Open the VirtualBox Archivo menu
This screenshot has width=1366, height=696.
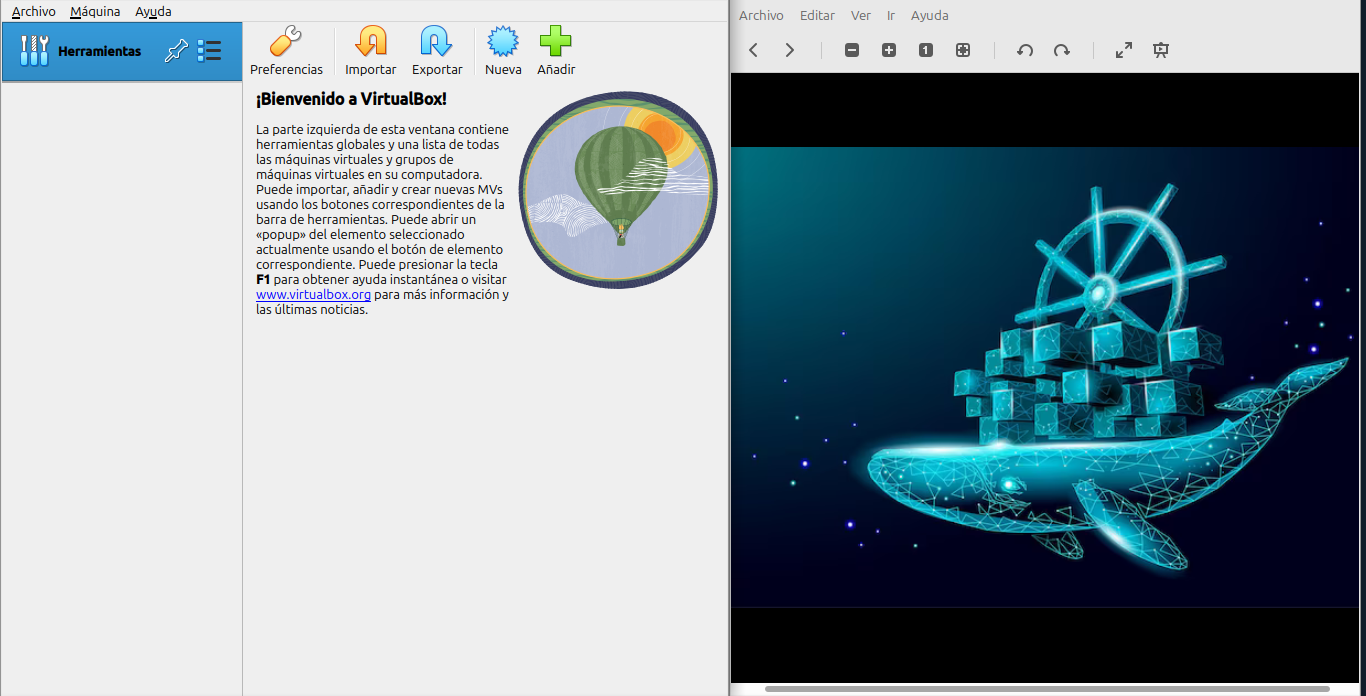click(x=34, y=11)
